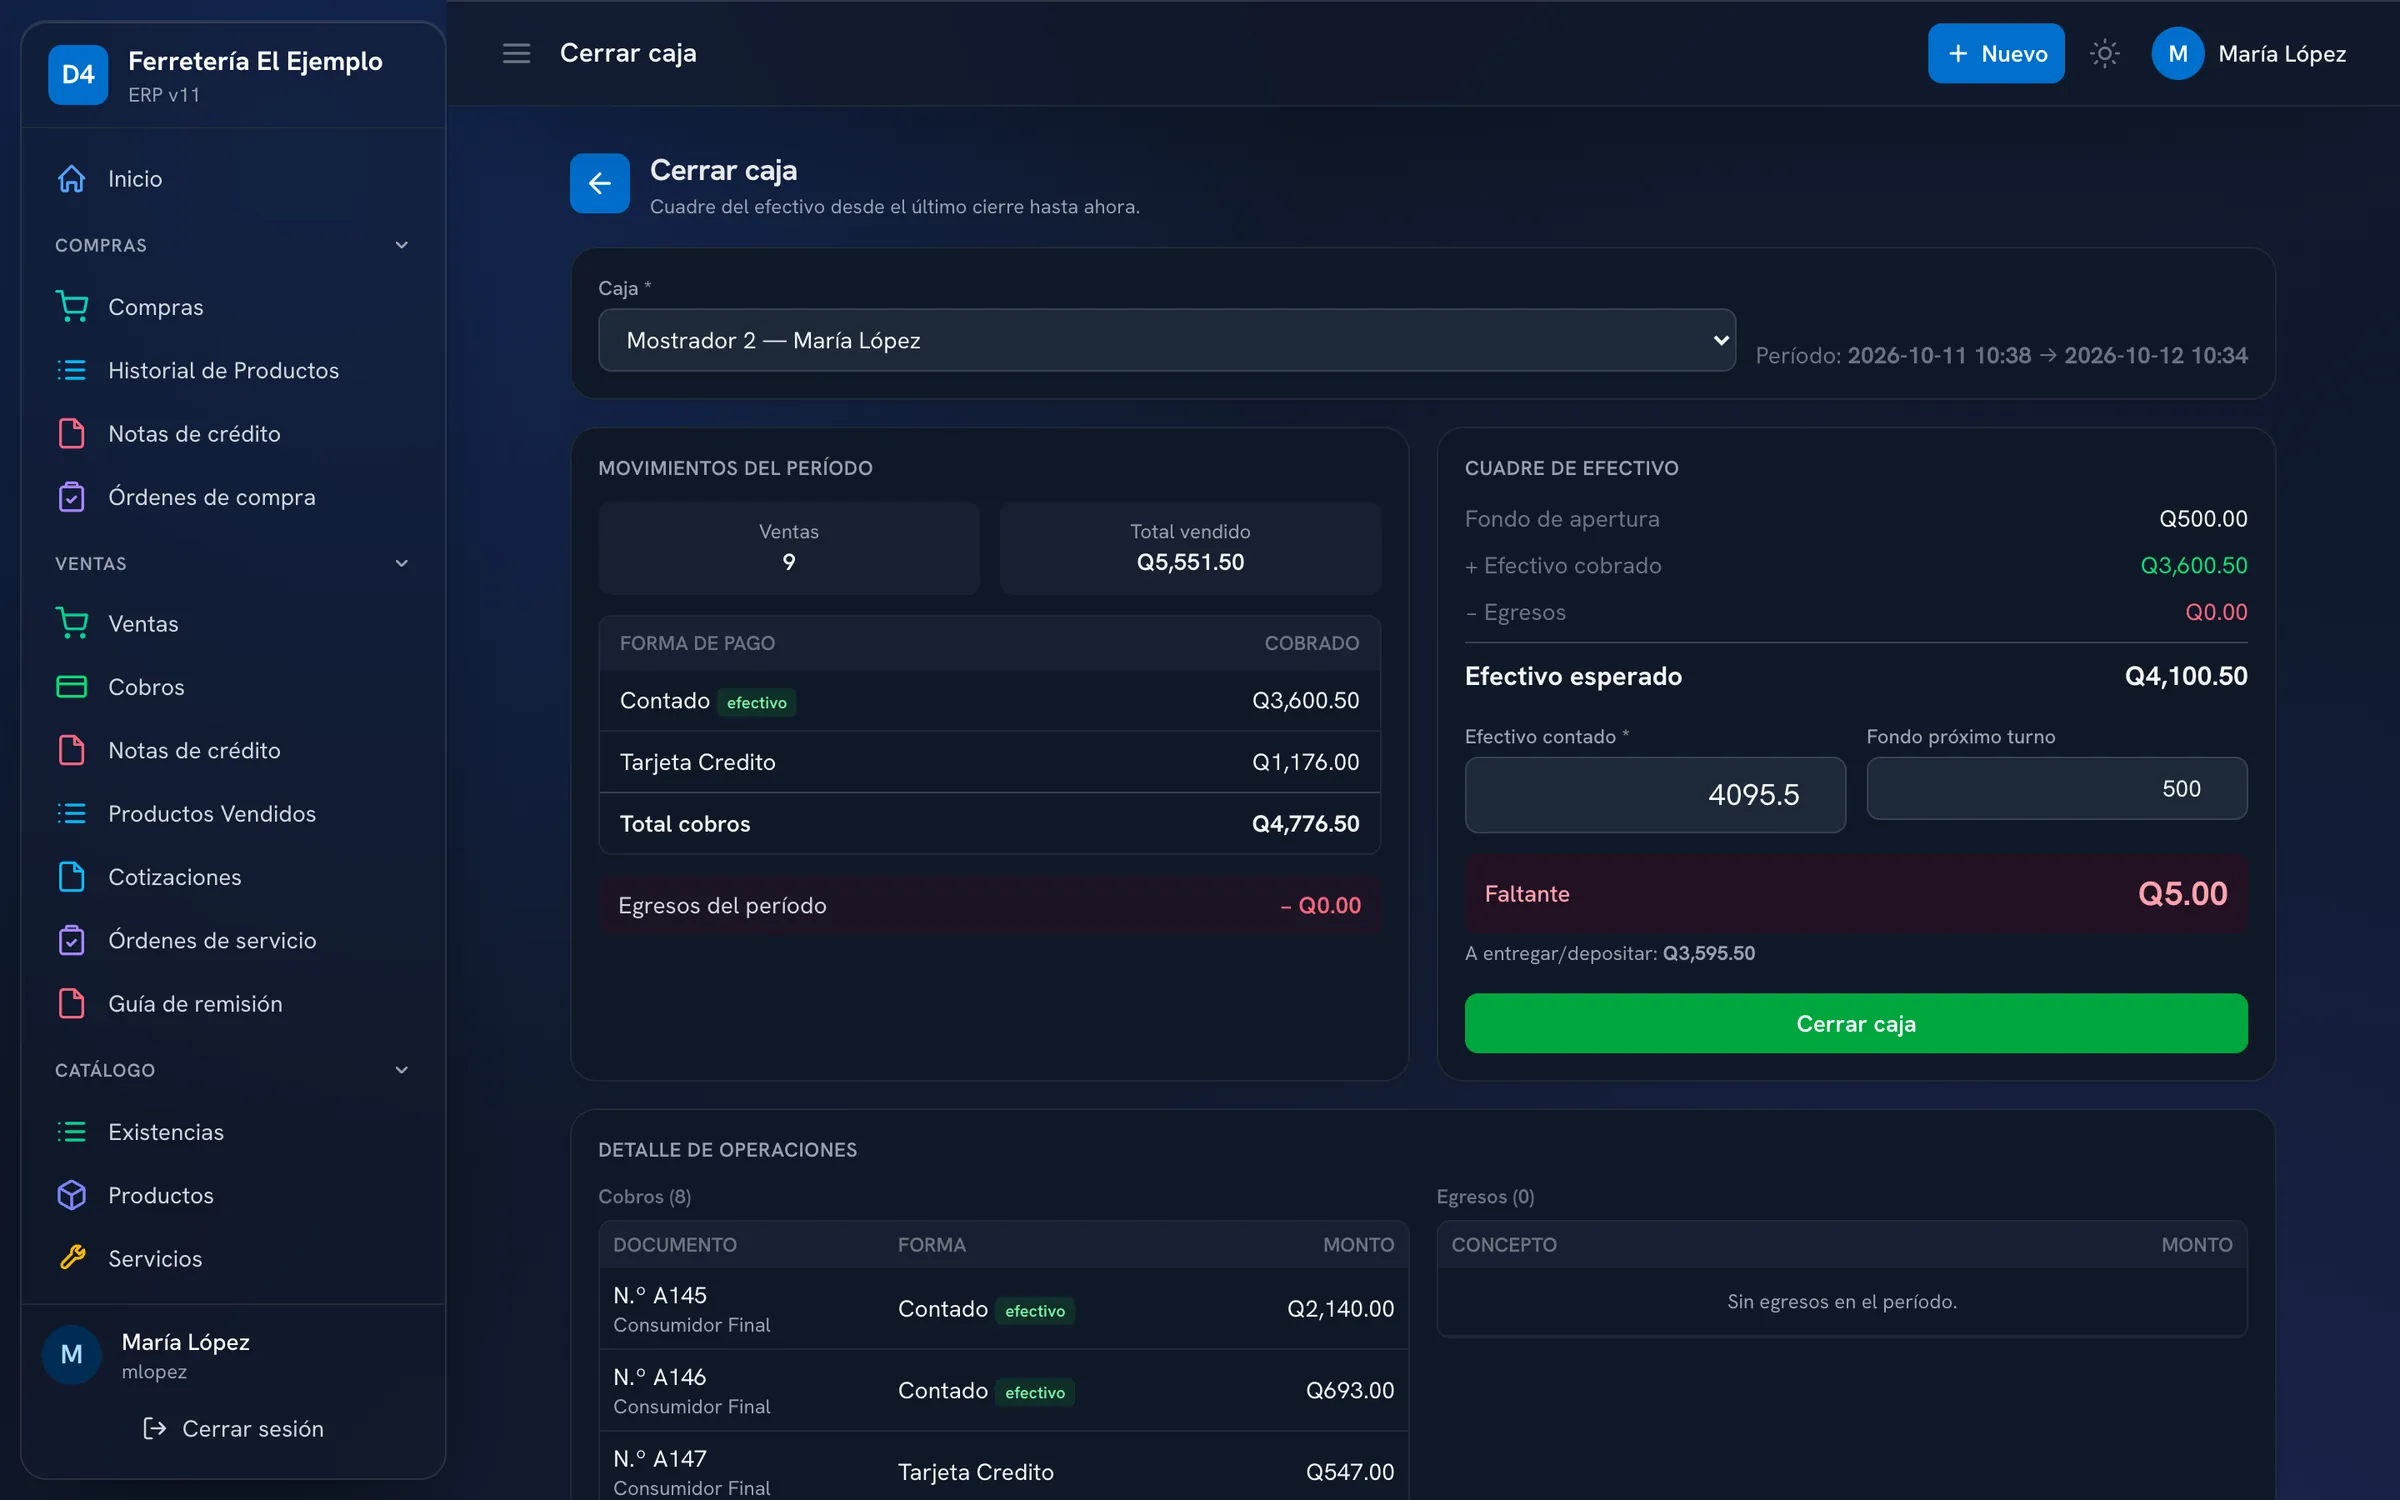Click the María López avatar in header

(x=2178, y=54)
